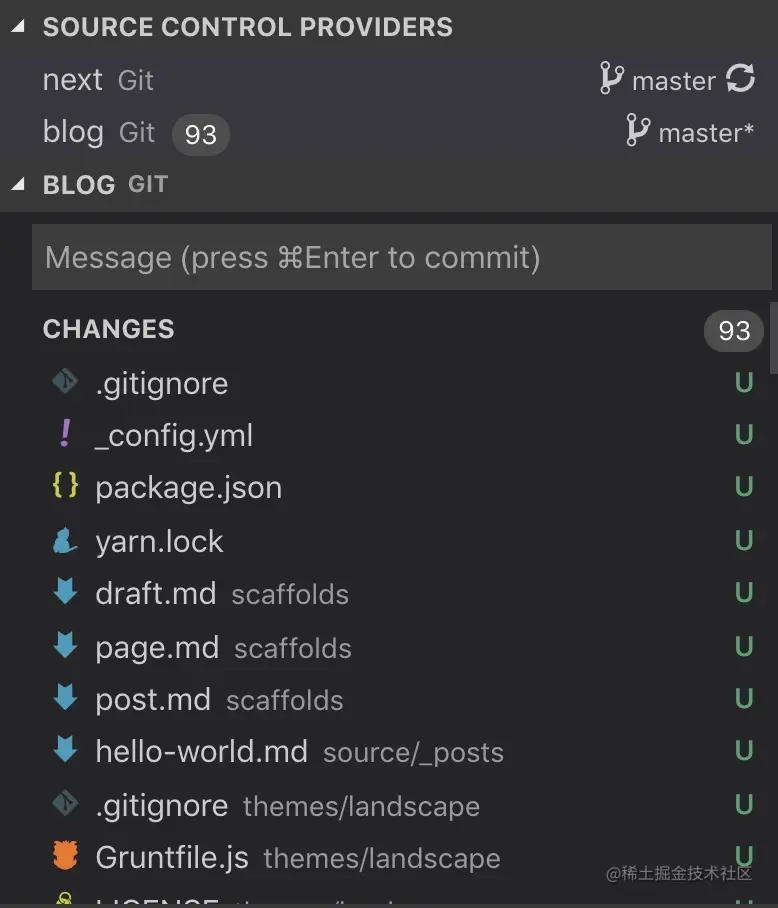Click the CHANGES group header
Image resolution: width=778 pixels, height=908 pixels.
tap(109, 329)
